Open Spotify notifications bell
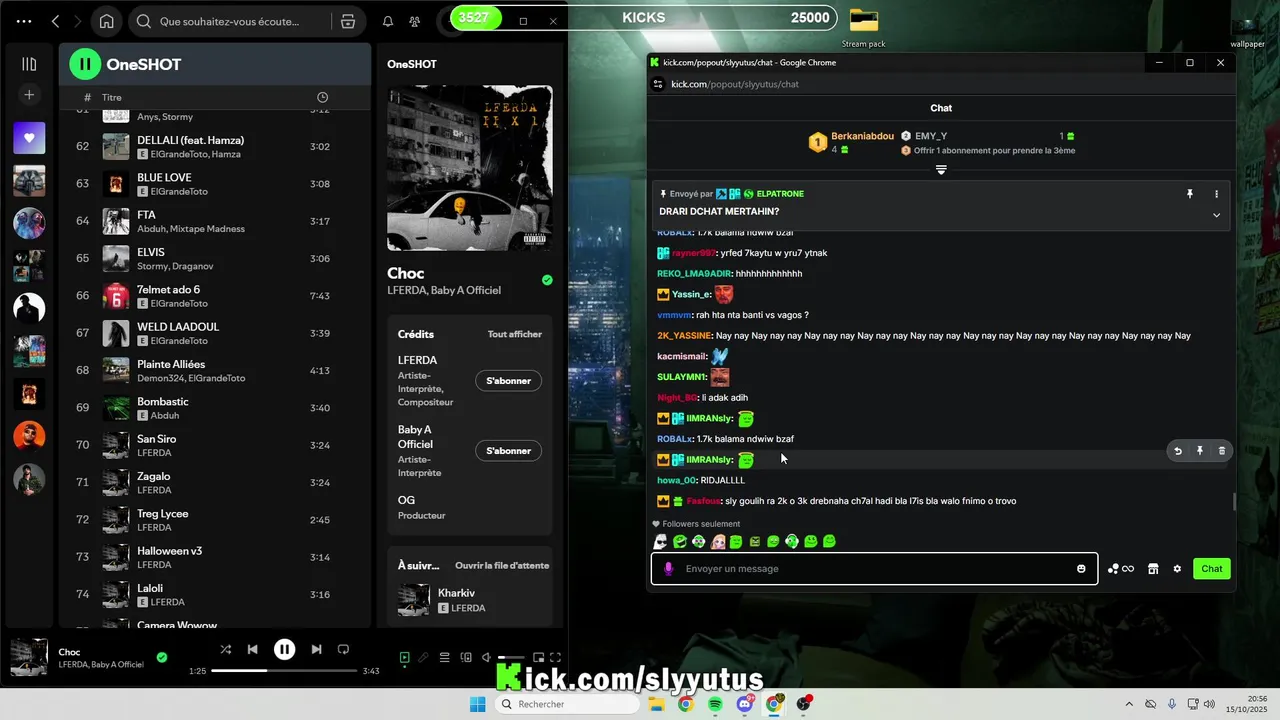This screenshot has height=720, width=1280. 388,21
